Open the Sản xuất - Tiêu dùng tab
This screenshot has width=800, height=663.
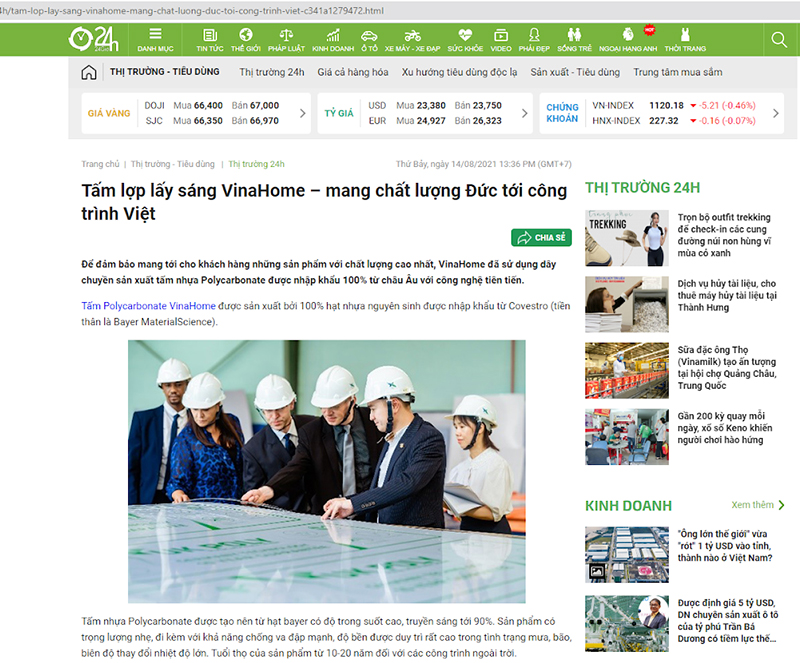pos(575,72)
